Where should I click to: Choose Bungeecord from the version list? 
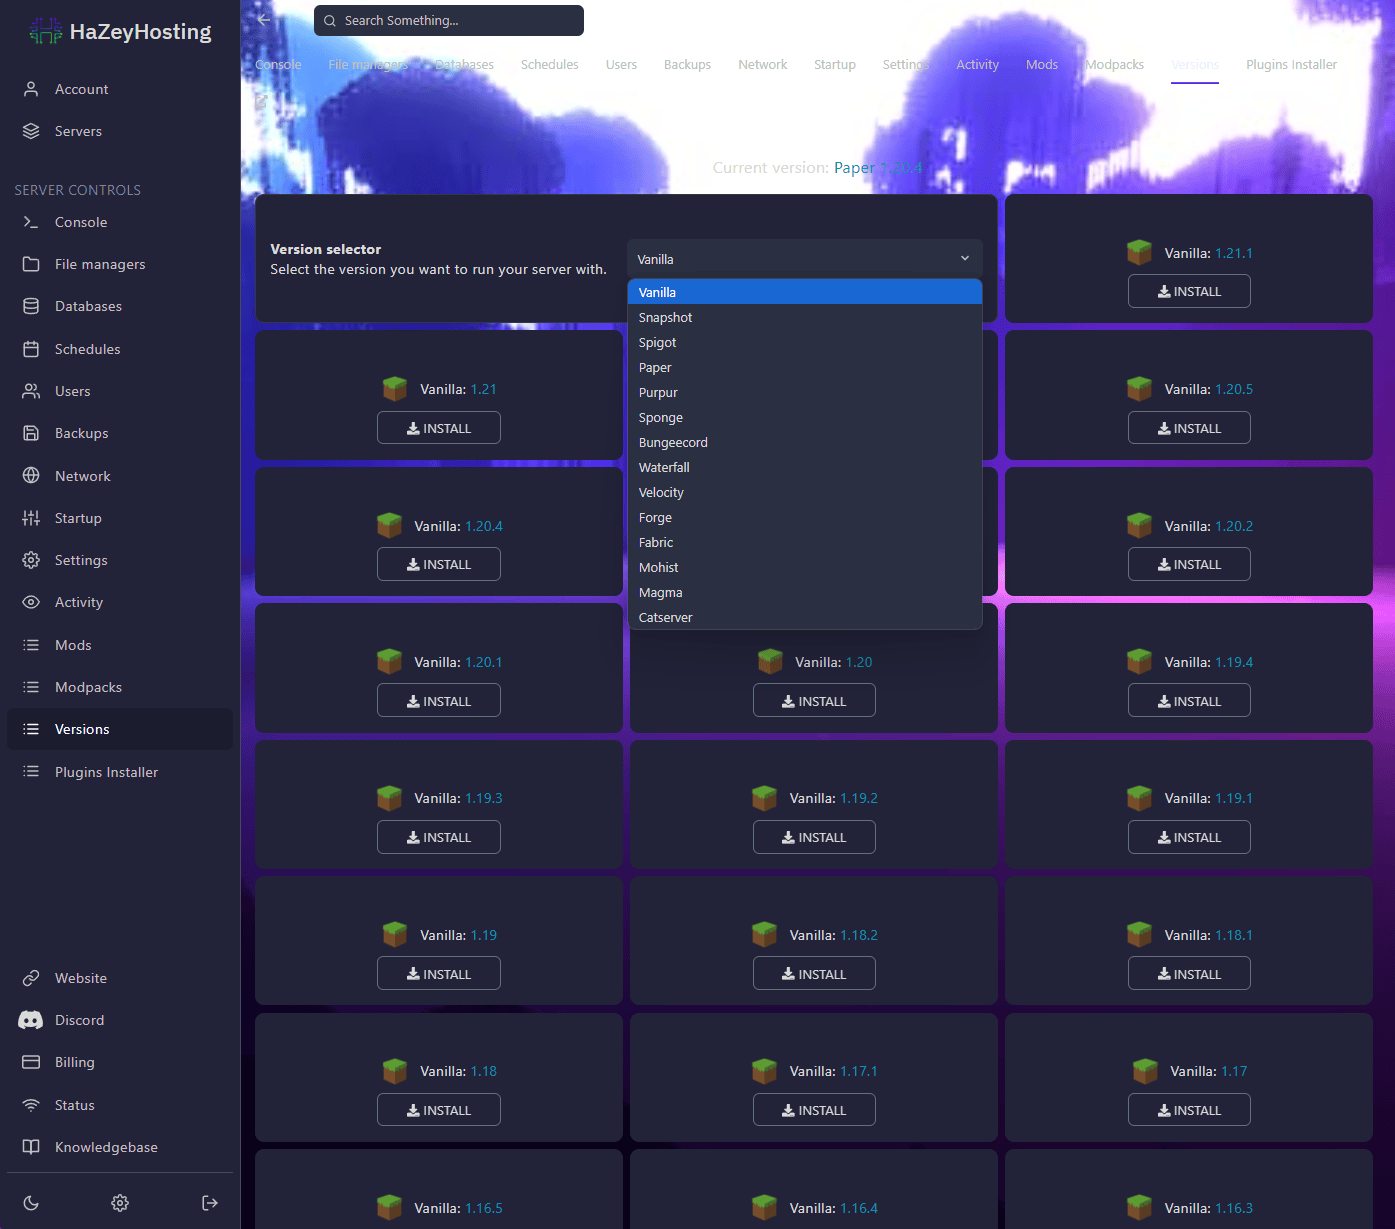click(804, 442)
